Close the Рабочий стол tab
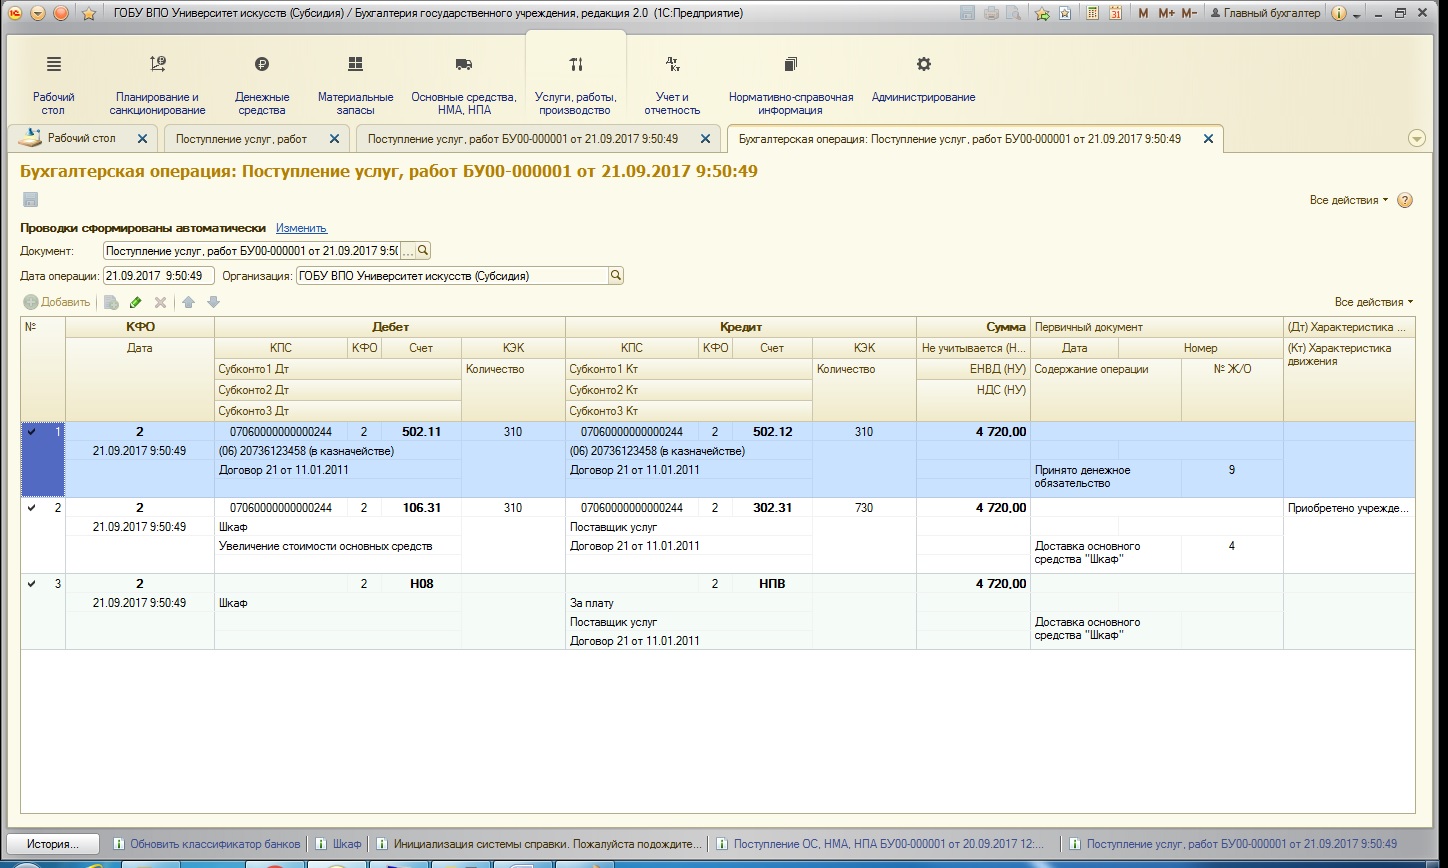1448x868 pixels. point(142,139)
